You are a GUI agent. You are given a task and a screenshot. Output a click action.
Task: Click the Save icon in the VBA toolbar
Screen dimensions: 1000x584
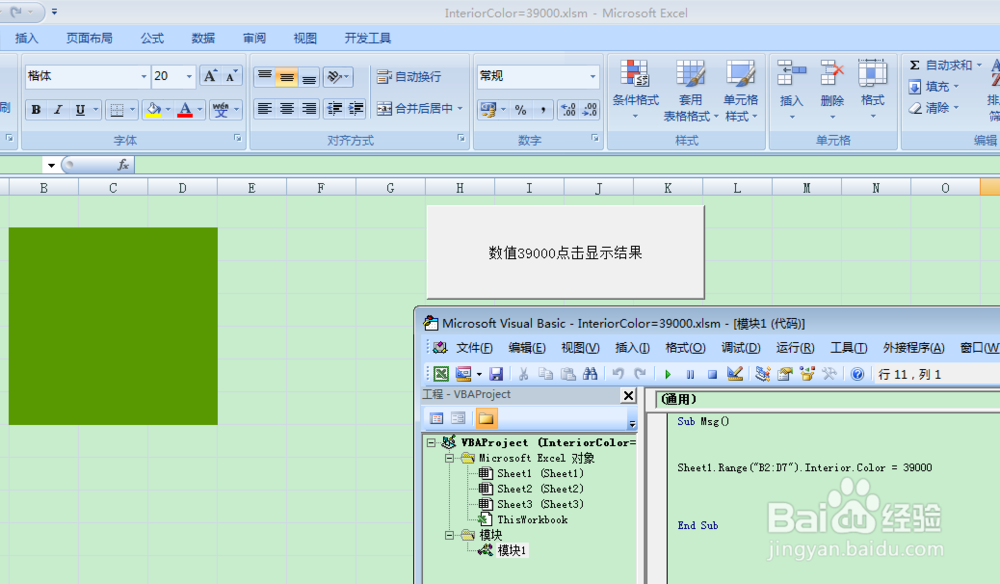496,374
